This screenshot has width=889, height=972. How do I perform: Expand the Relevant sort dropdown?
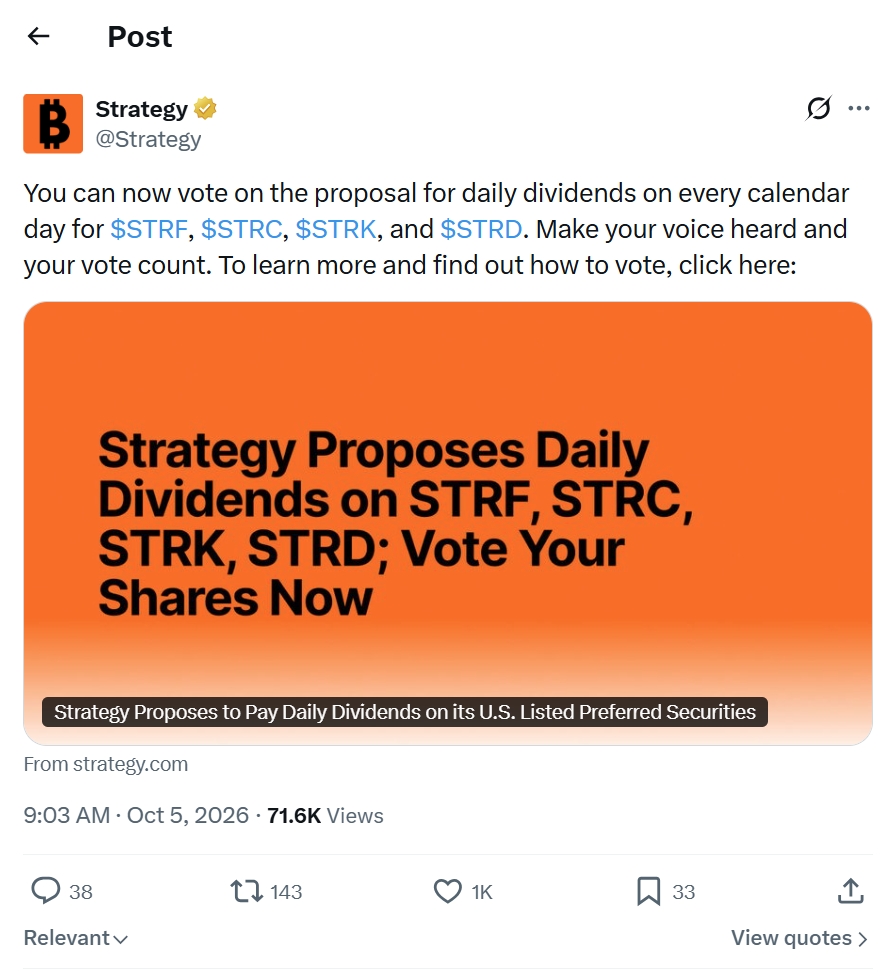click(x=76, y=938)
